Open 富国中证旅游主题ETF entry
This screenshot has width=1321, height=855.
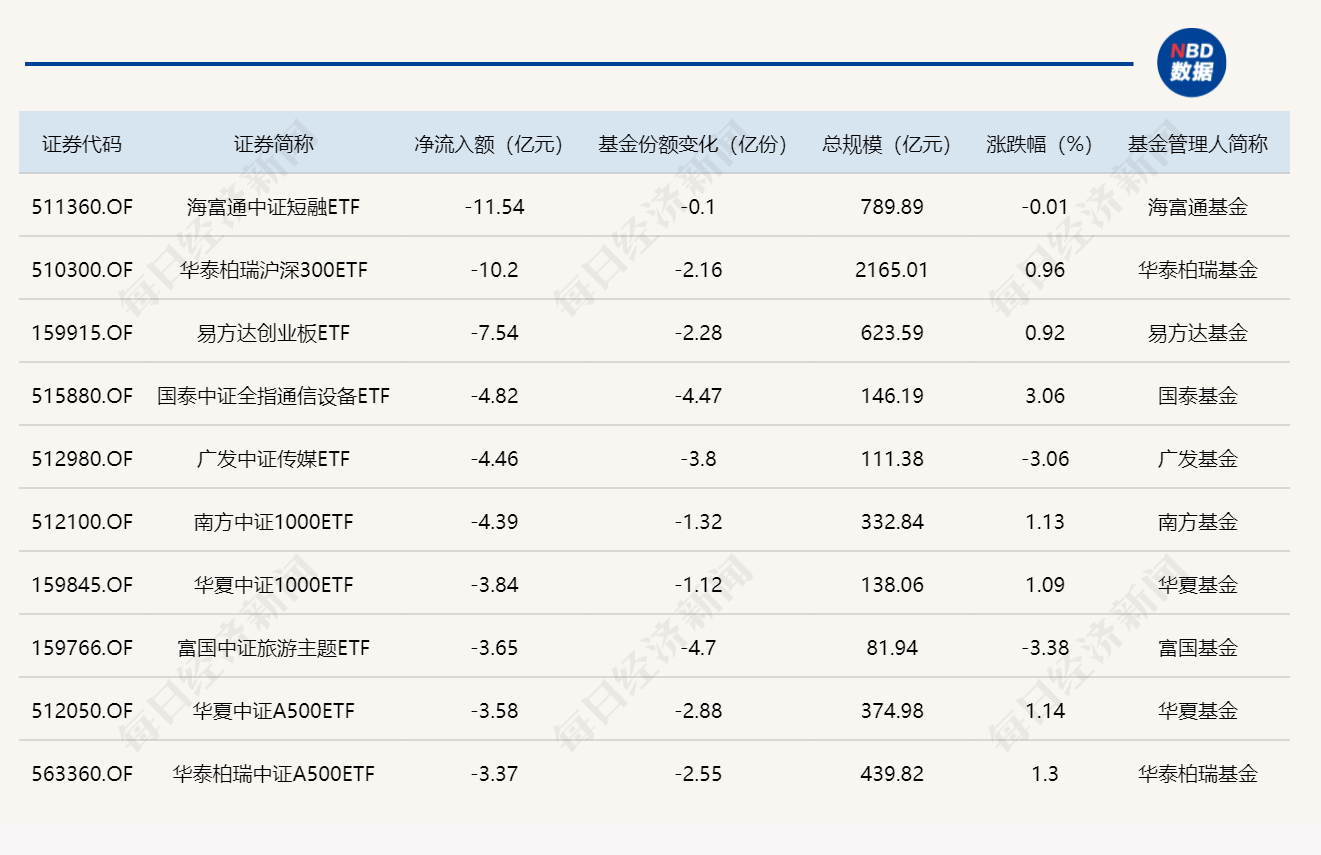[x=273, y=648]
